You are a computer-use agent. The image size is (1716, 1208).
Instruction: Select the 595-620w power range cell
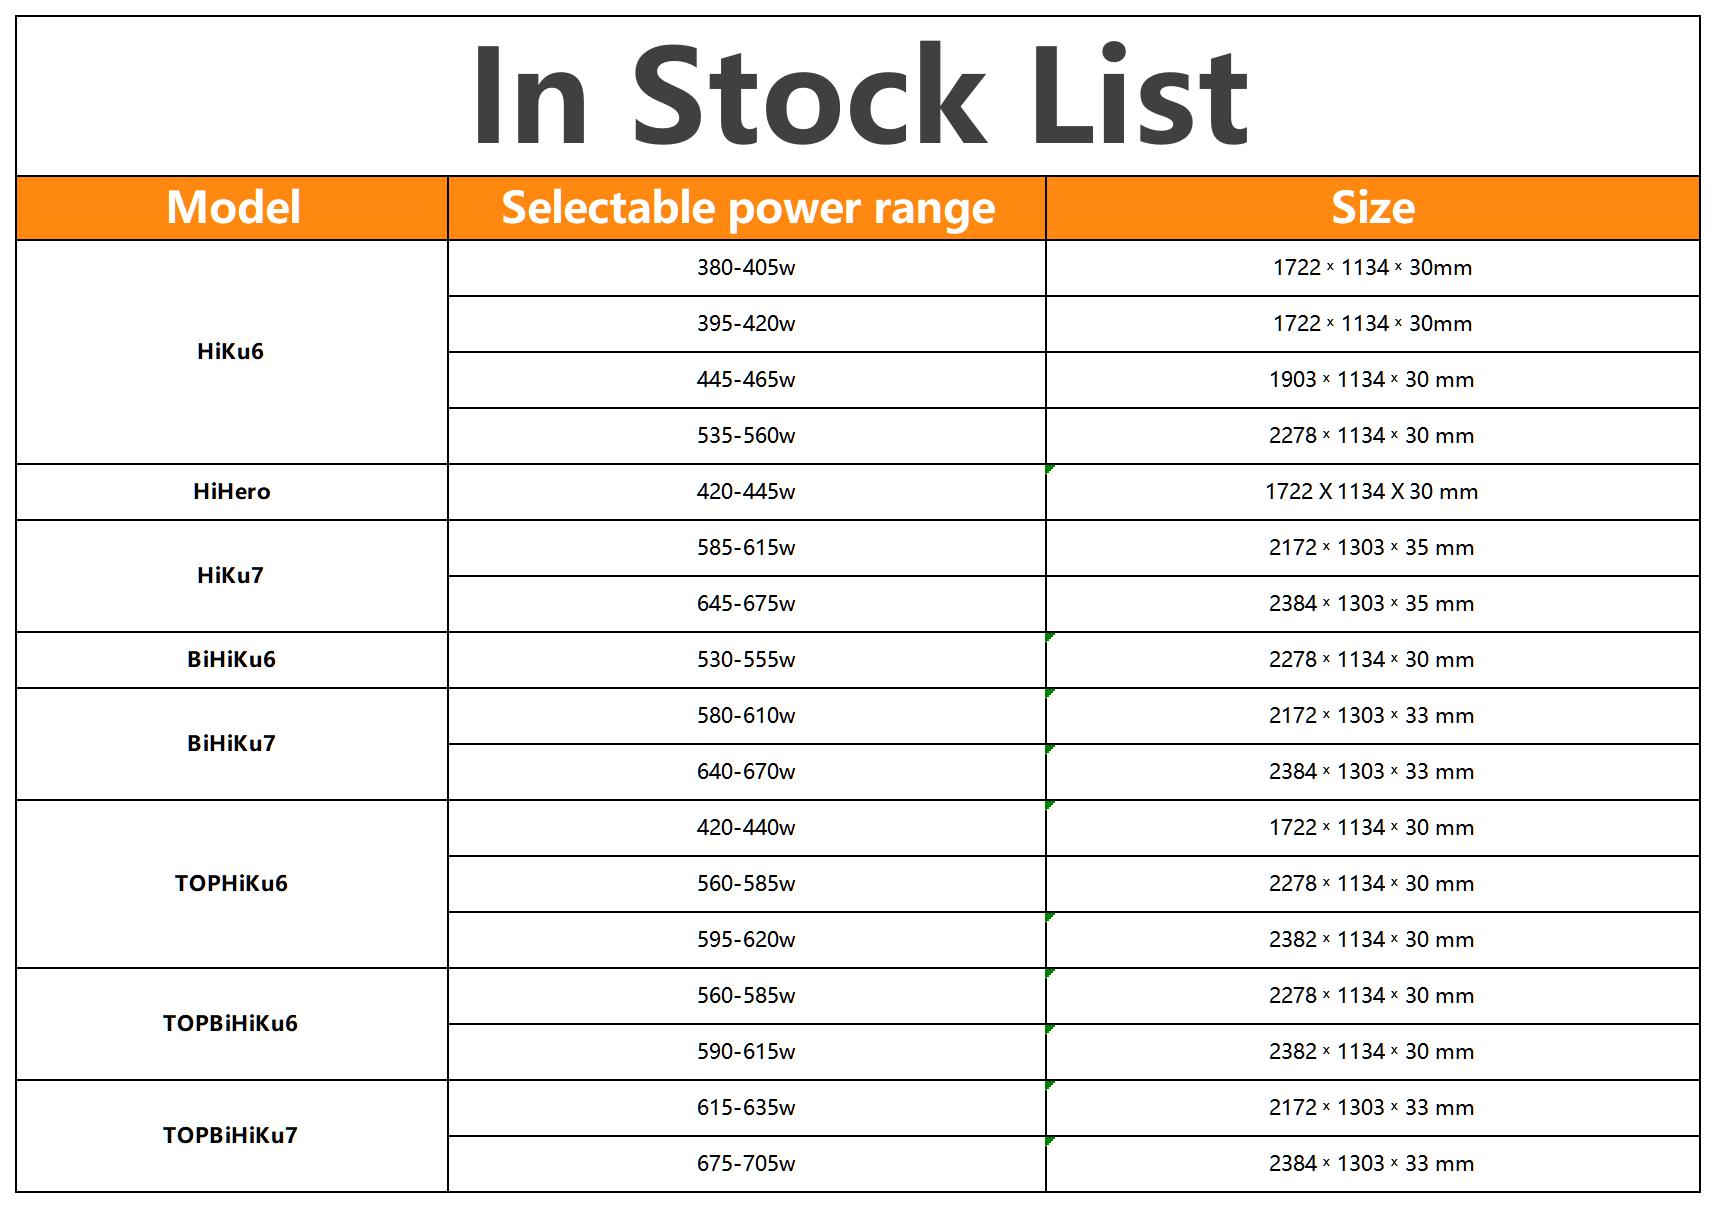(746, 939)
